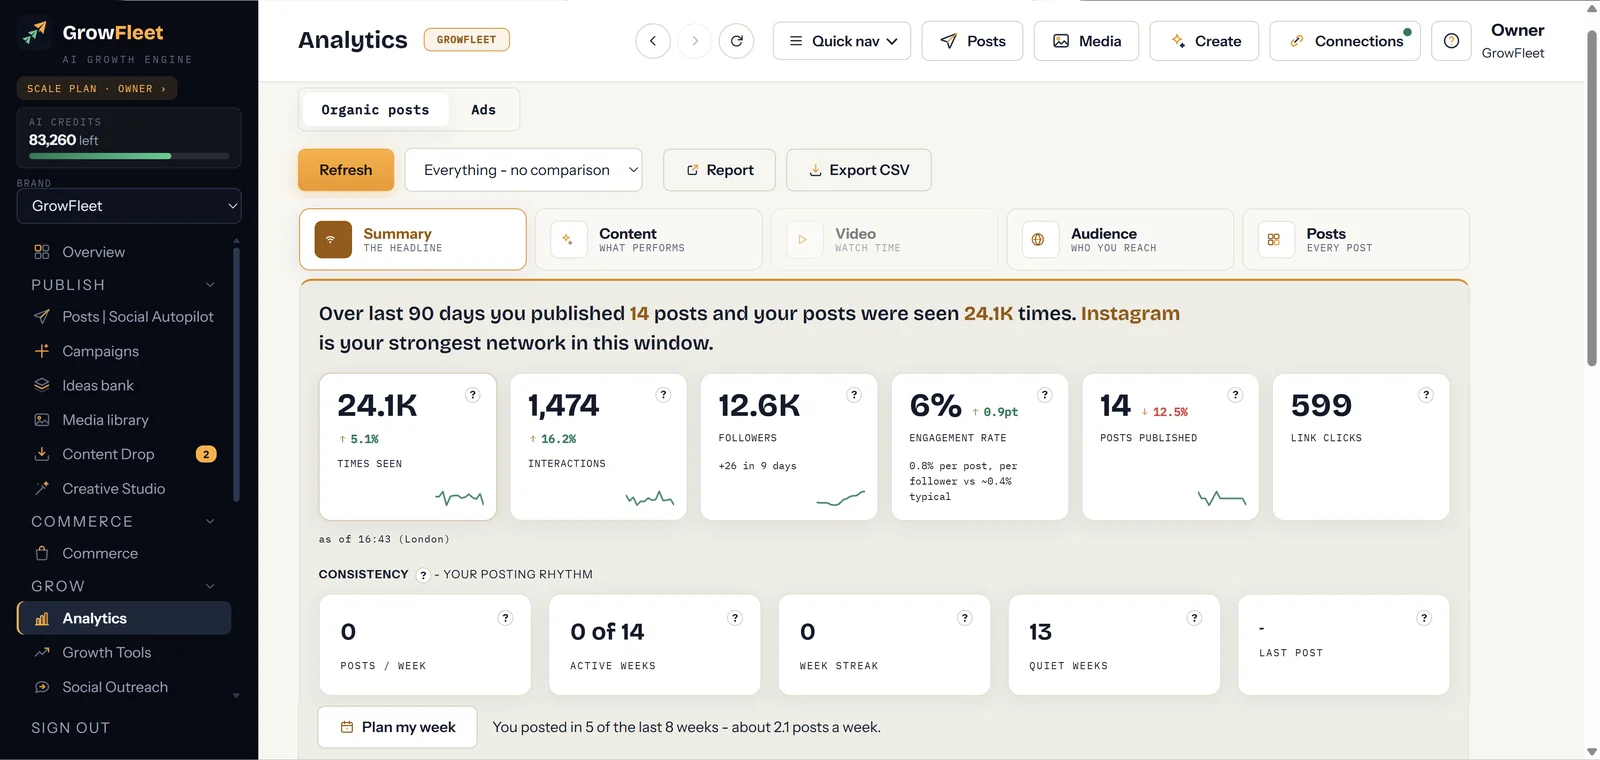
Task: Click the Posts card grid icon
Action: pos(1274,240)
